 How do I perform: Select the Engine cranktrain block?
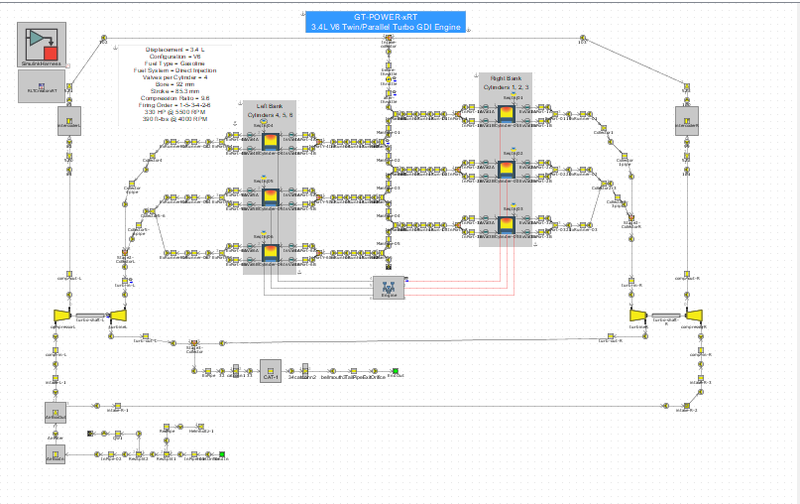pyautogui.click(x=388, y=288)
